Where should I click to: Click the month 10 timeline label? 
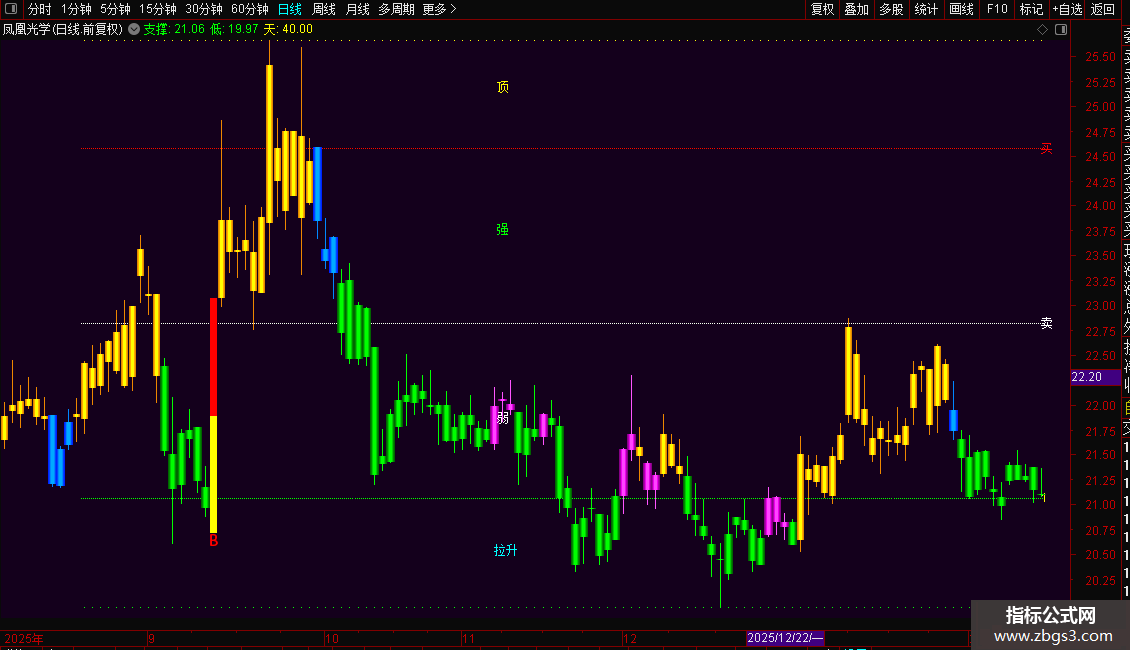tap(332, 638)
